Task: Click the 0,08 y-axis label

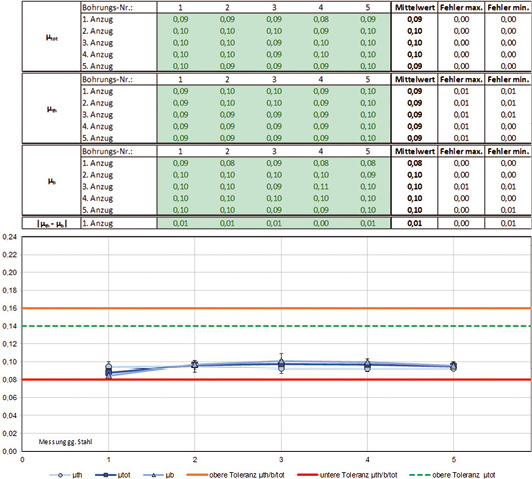Action: click(x=10, y=380)
